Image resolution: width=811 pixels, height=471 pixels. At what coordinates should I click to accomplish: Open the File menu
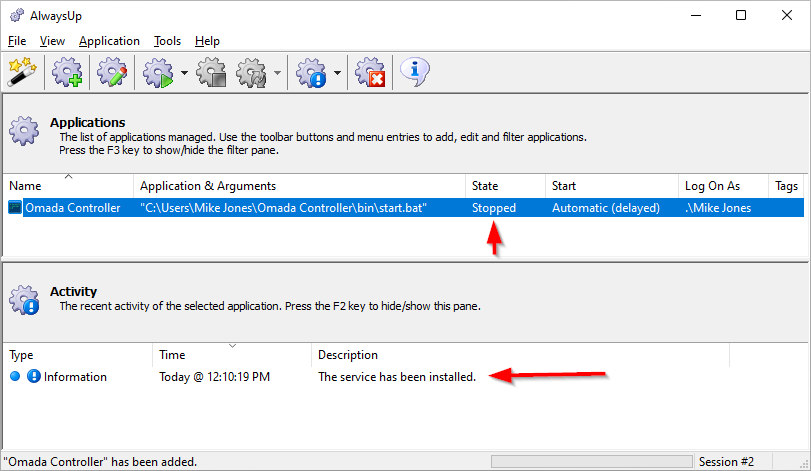[x=17, y=41]
